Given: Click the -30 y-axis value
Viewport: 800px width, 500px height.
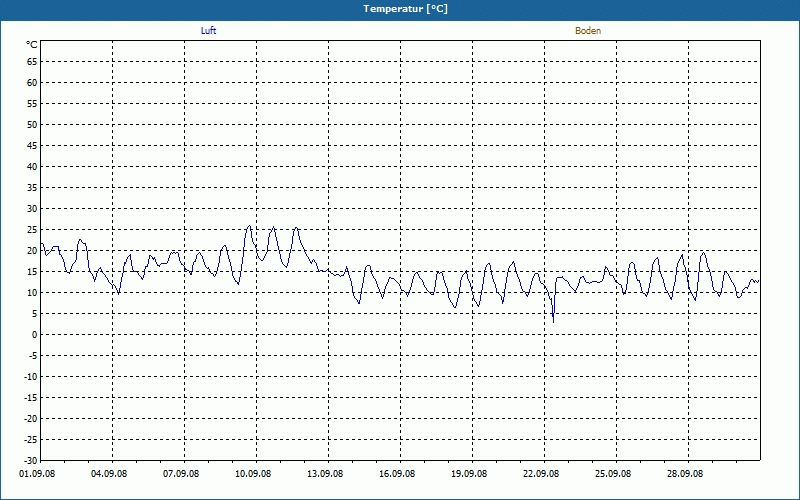Looking at the screenshot, I should 31,460.
